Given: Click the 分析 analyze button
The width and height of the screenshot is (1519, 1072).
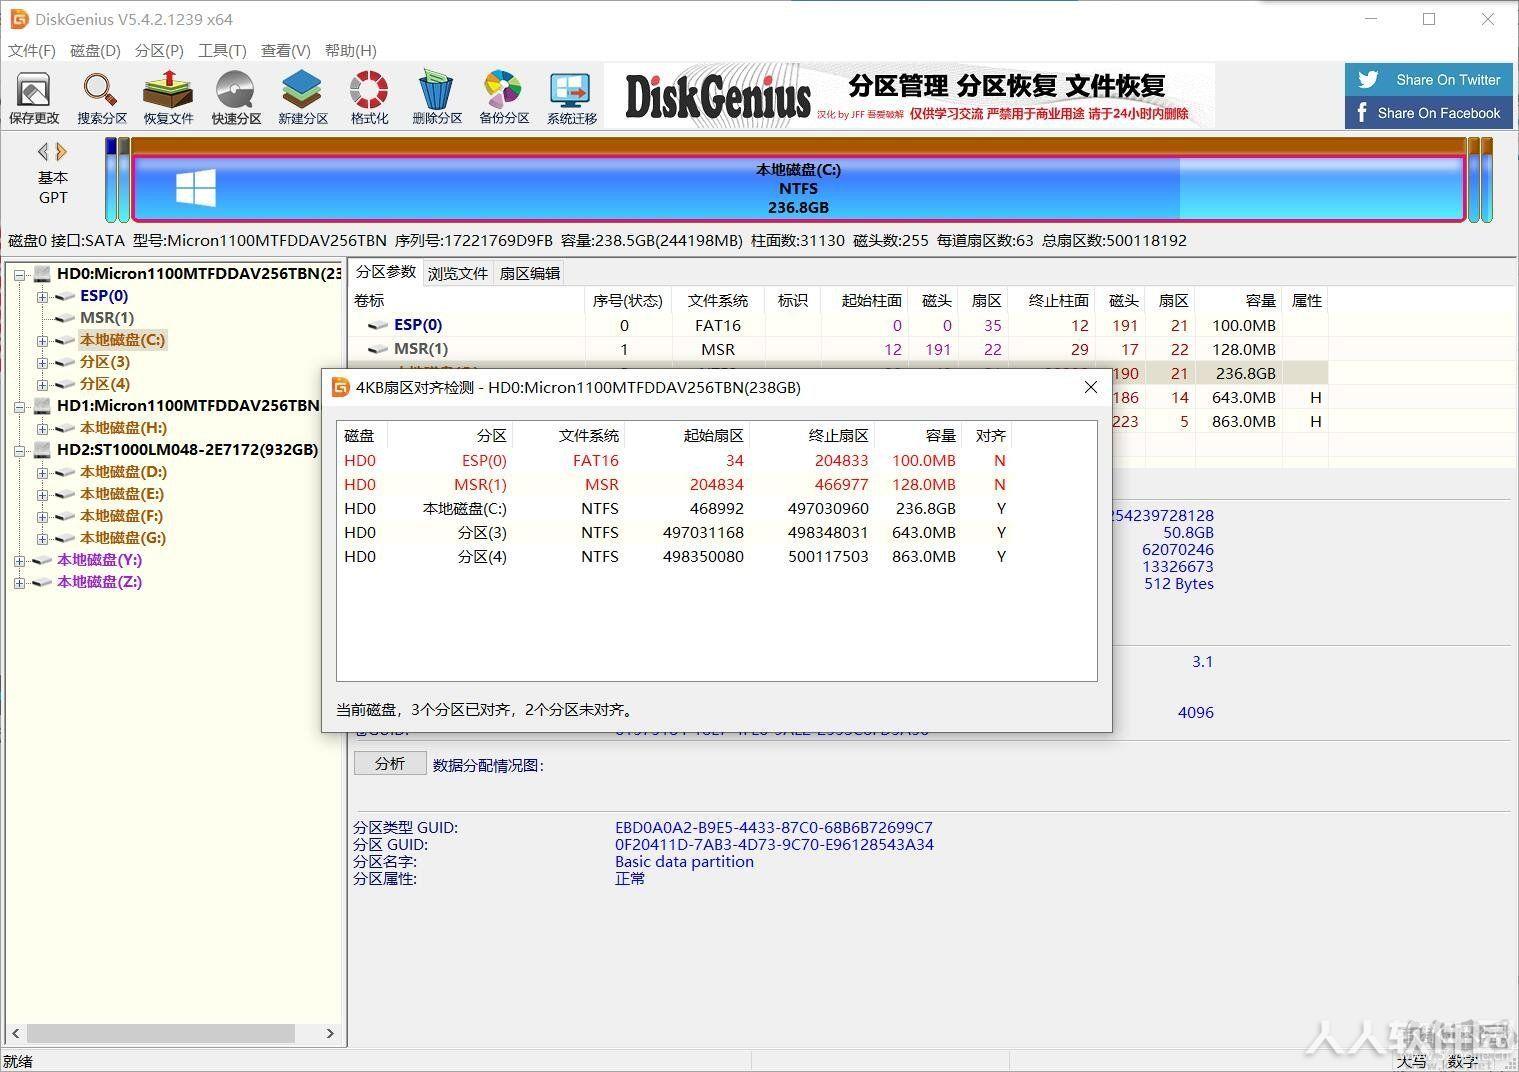Looking at the screenshot, I should [390, 764].
